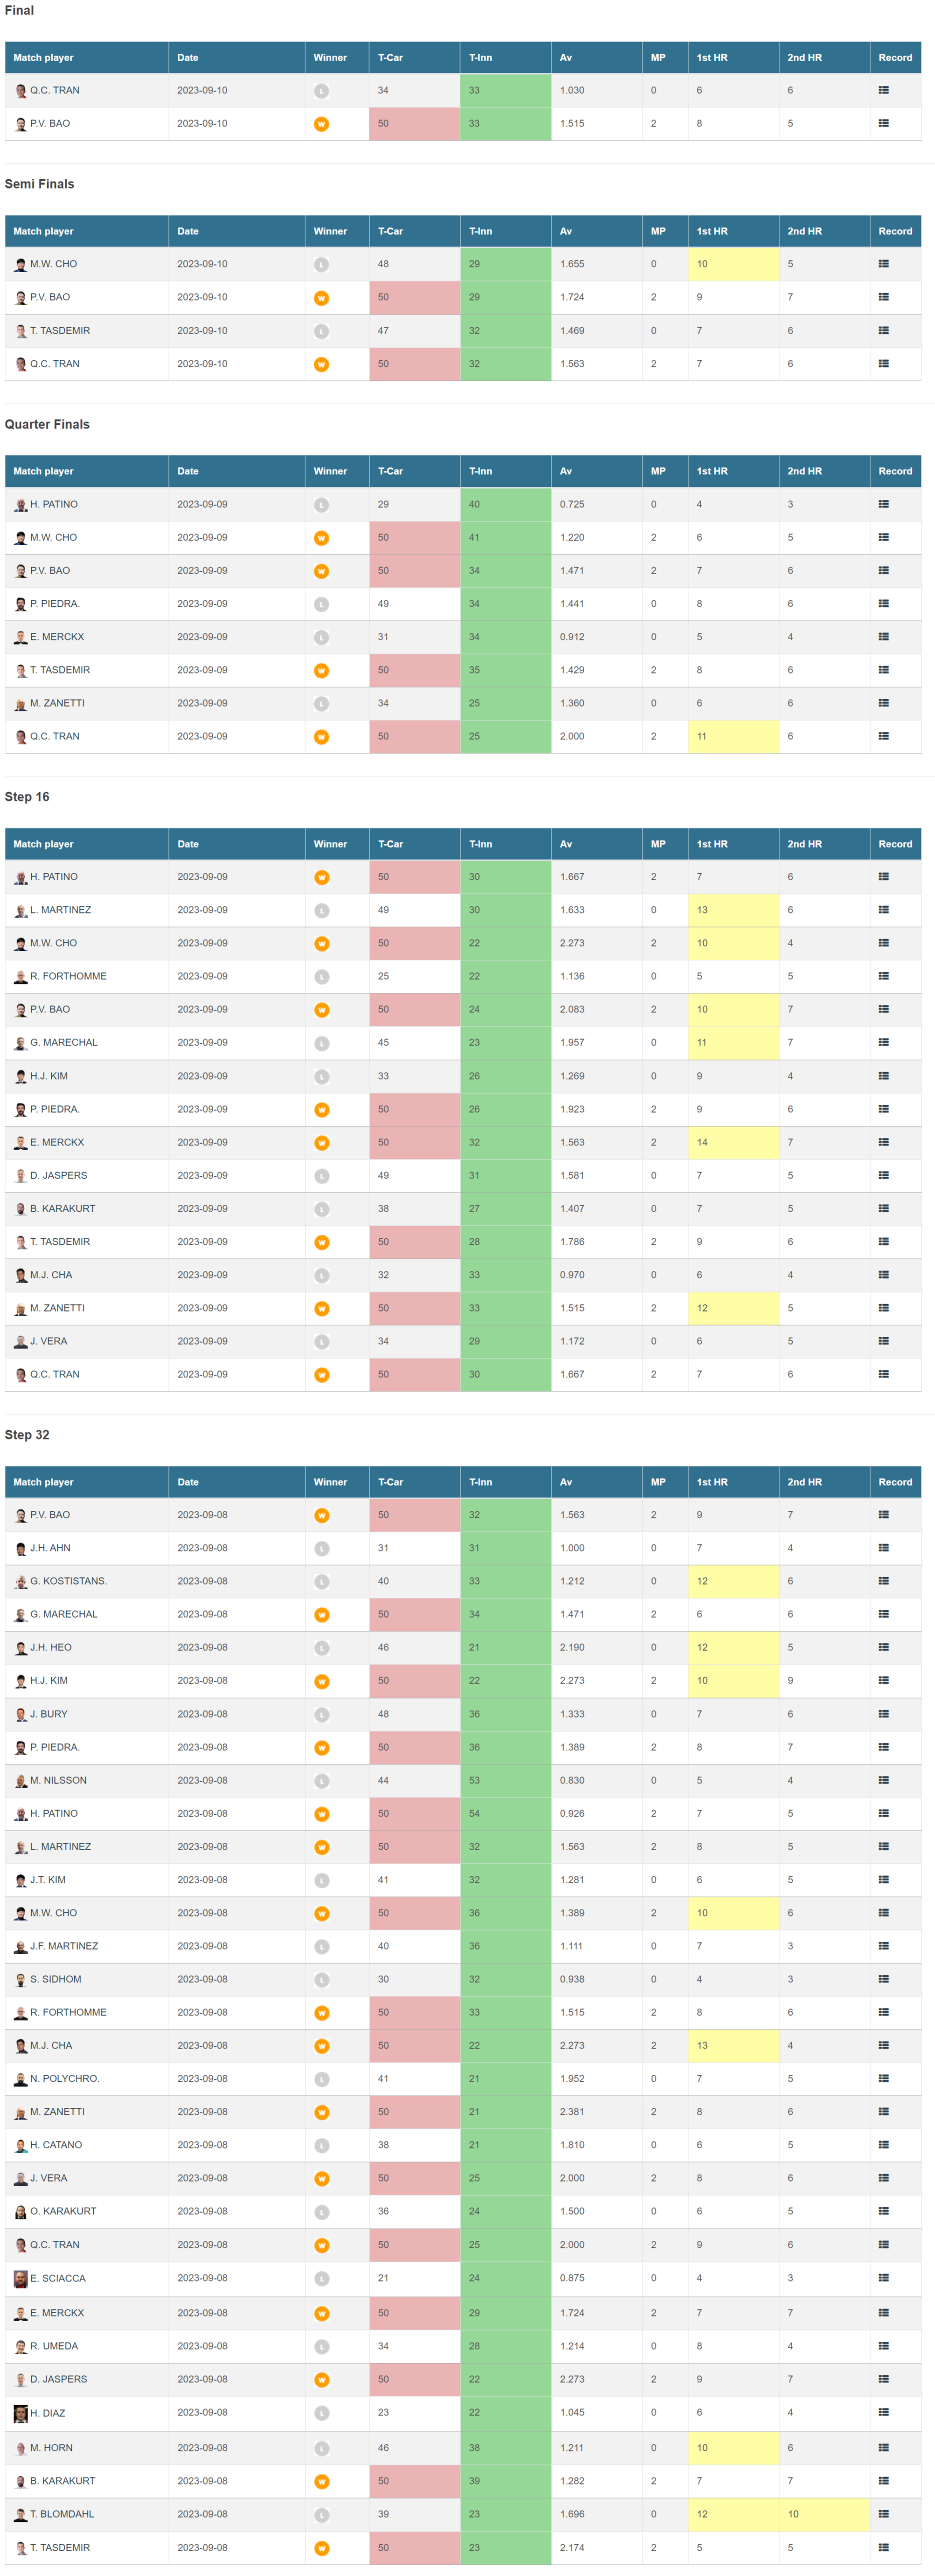This screenshot has width=935, height=2576.
Task: Click average 2.381 in M. ZANETTI's Step 32 row
Action: [x=572, y=2112]
